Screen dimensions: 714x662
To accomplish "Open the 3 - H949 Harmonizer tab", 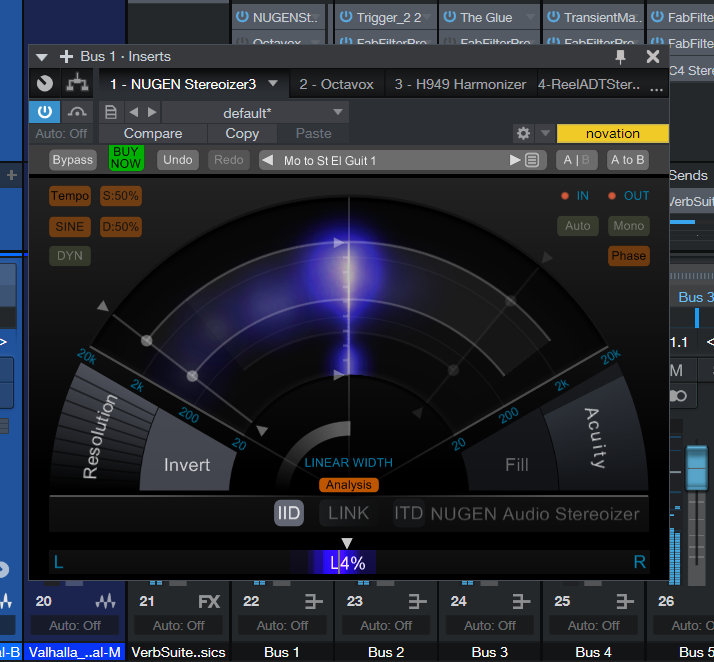I will click(459, 84).
